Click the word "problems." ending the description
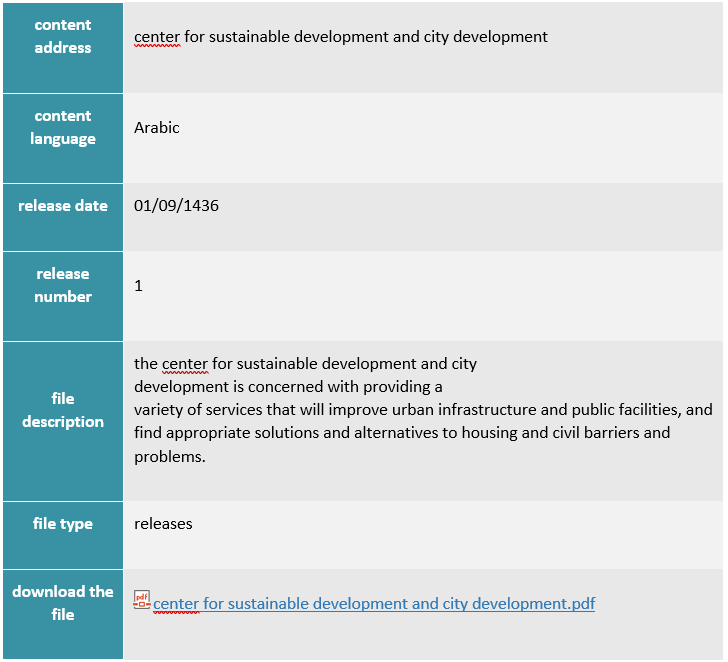The image size is (728, 662). click(x=169, y=457)
